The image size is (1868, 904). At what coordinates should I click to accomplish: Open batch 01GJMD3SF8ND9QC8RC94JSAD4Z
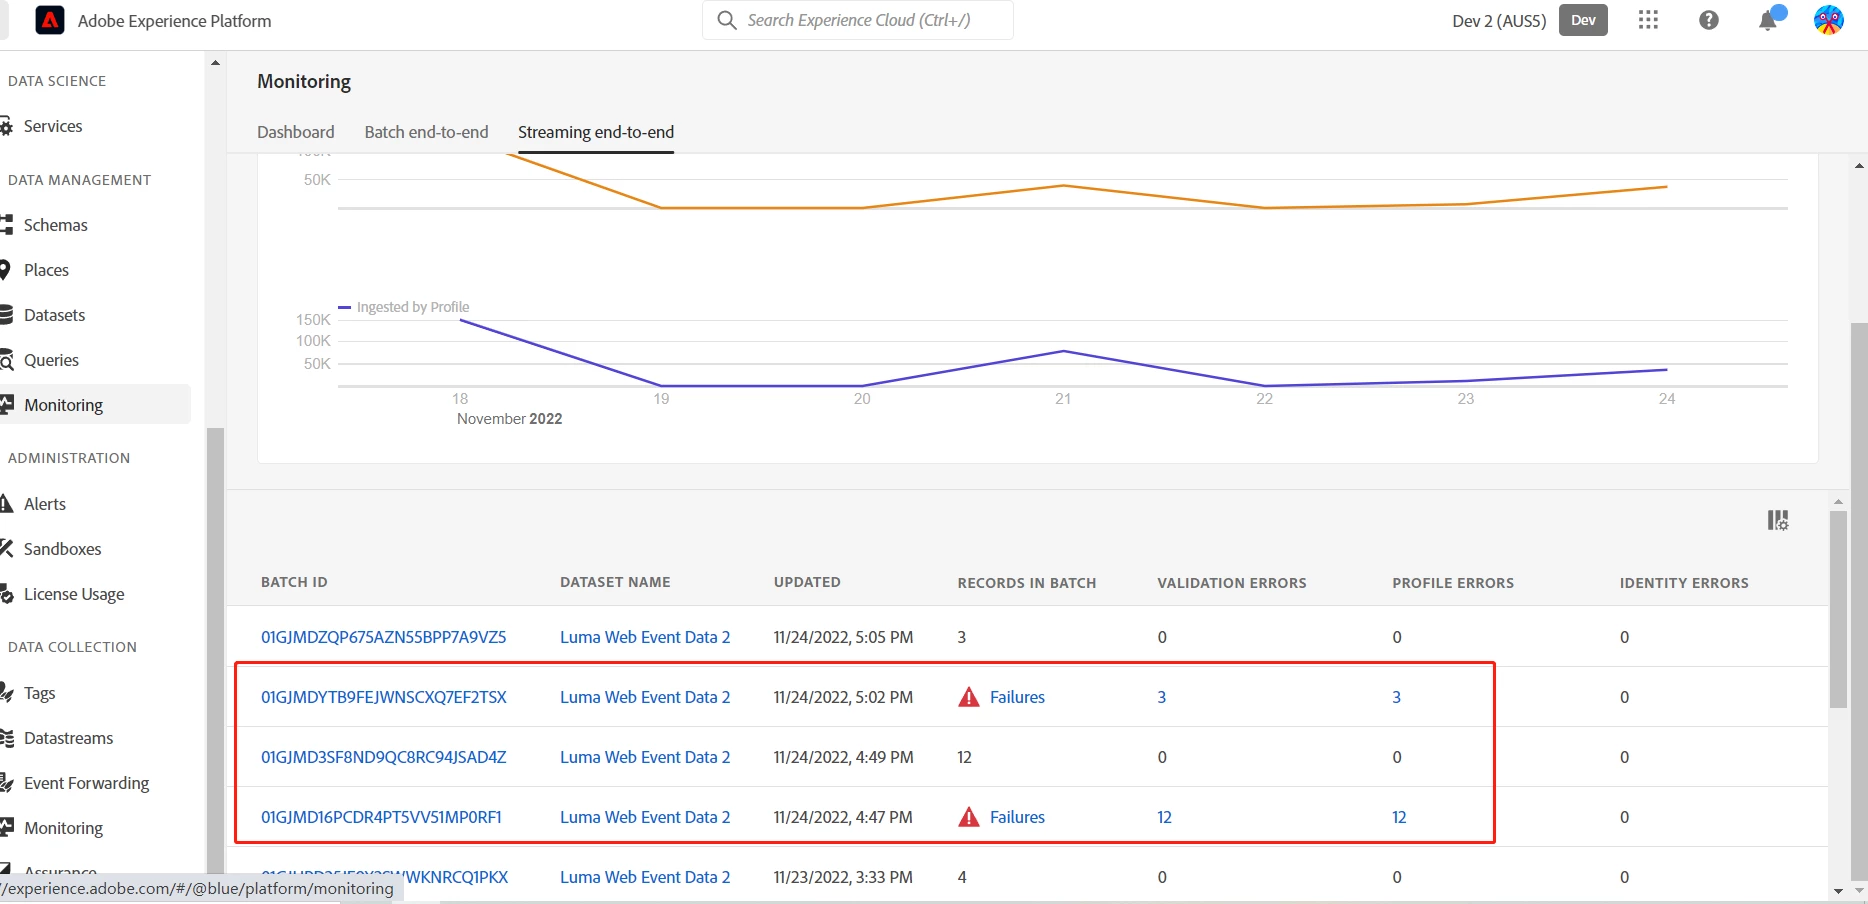click(383, 757)
